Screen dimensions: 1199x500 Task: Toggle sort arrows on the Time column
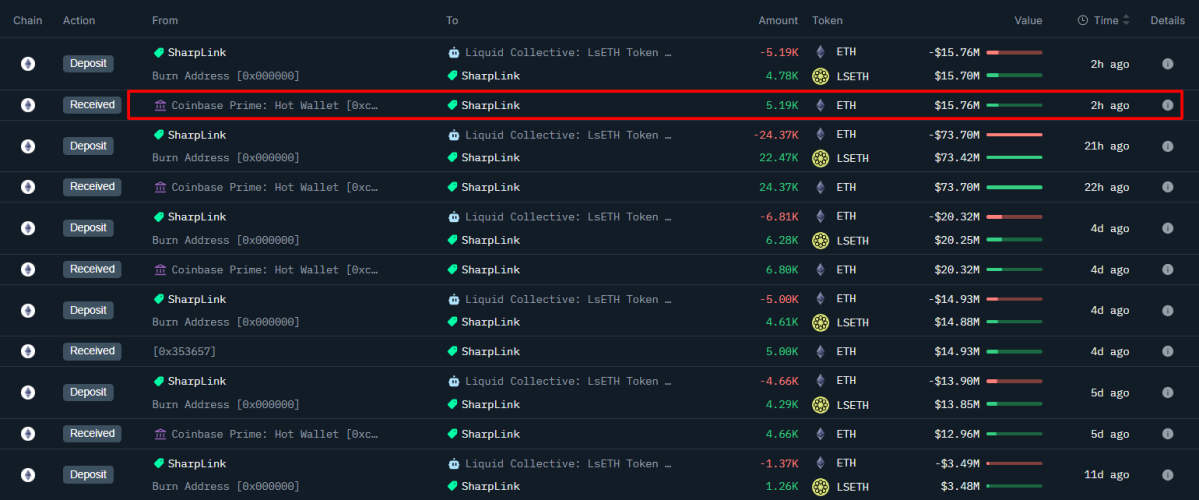click(1126, 20)
